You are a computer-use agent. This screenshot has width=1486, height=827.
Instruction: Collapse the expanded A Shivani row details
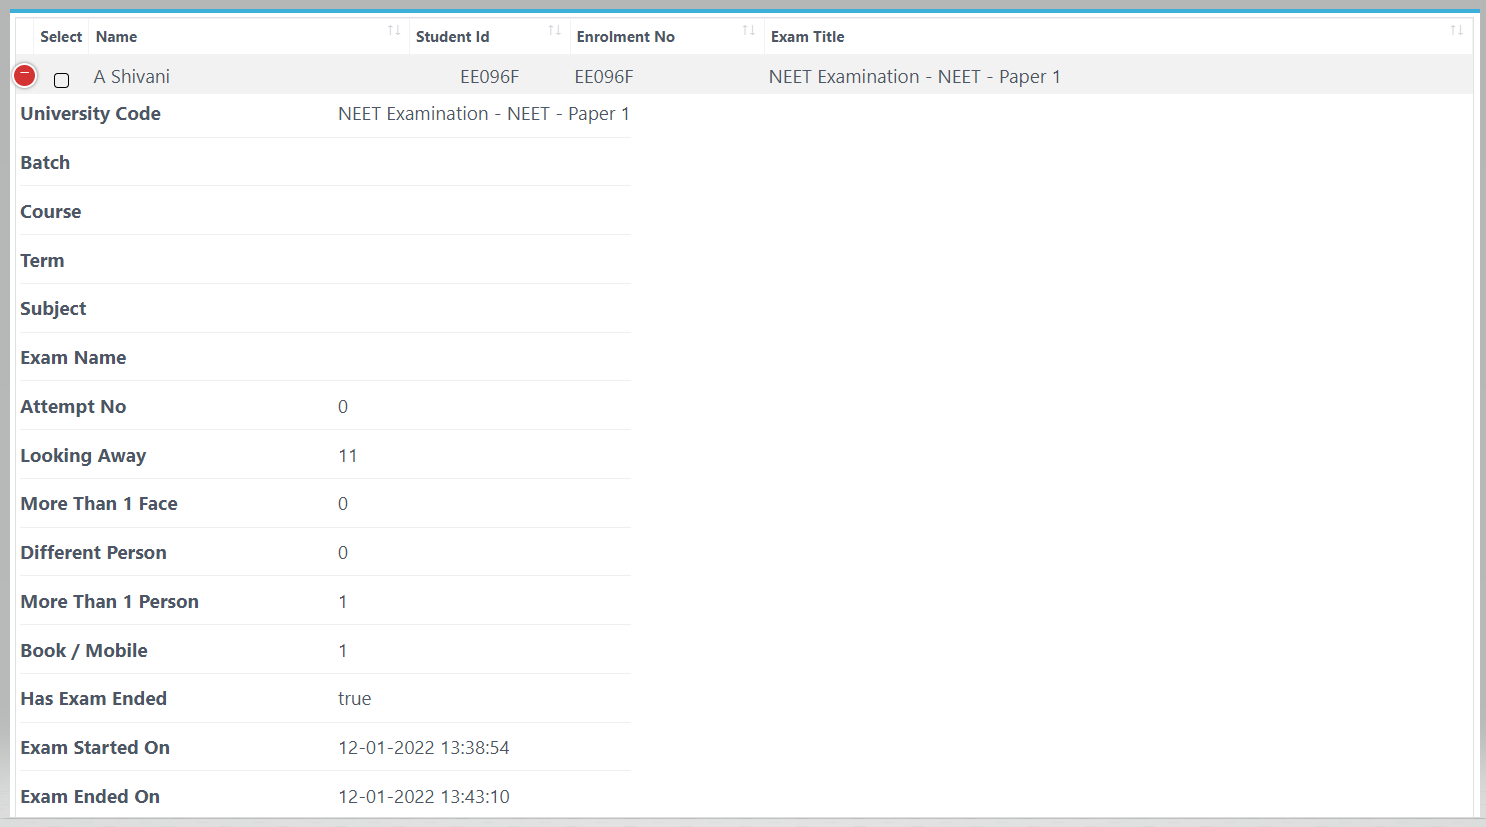tap(25, 75)
